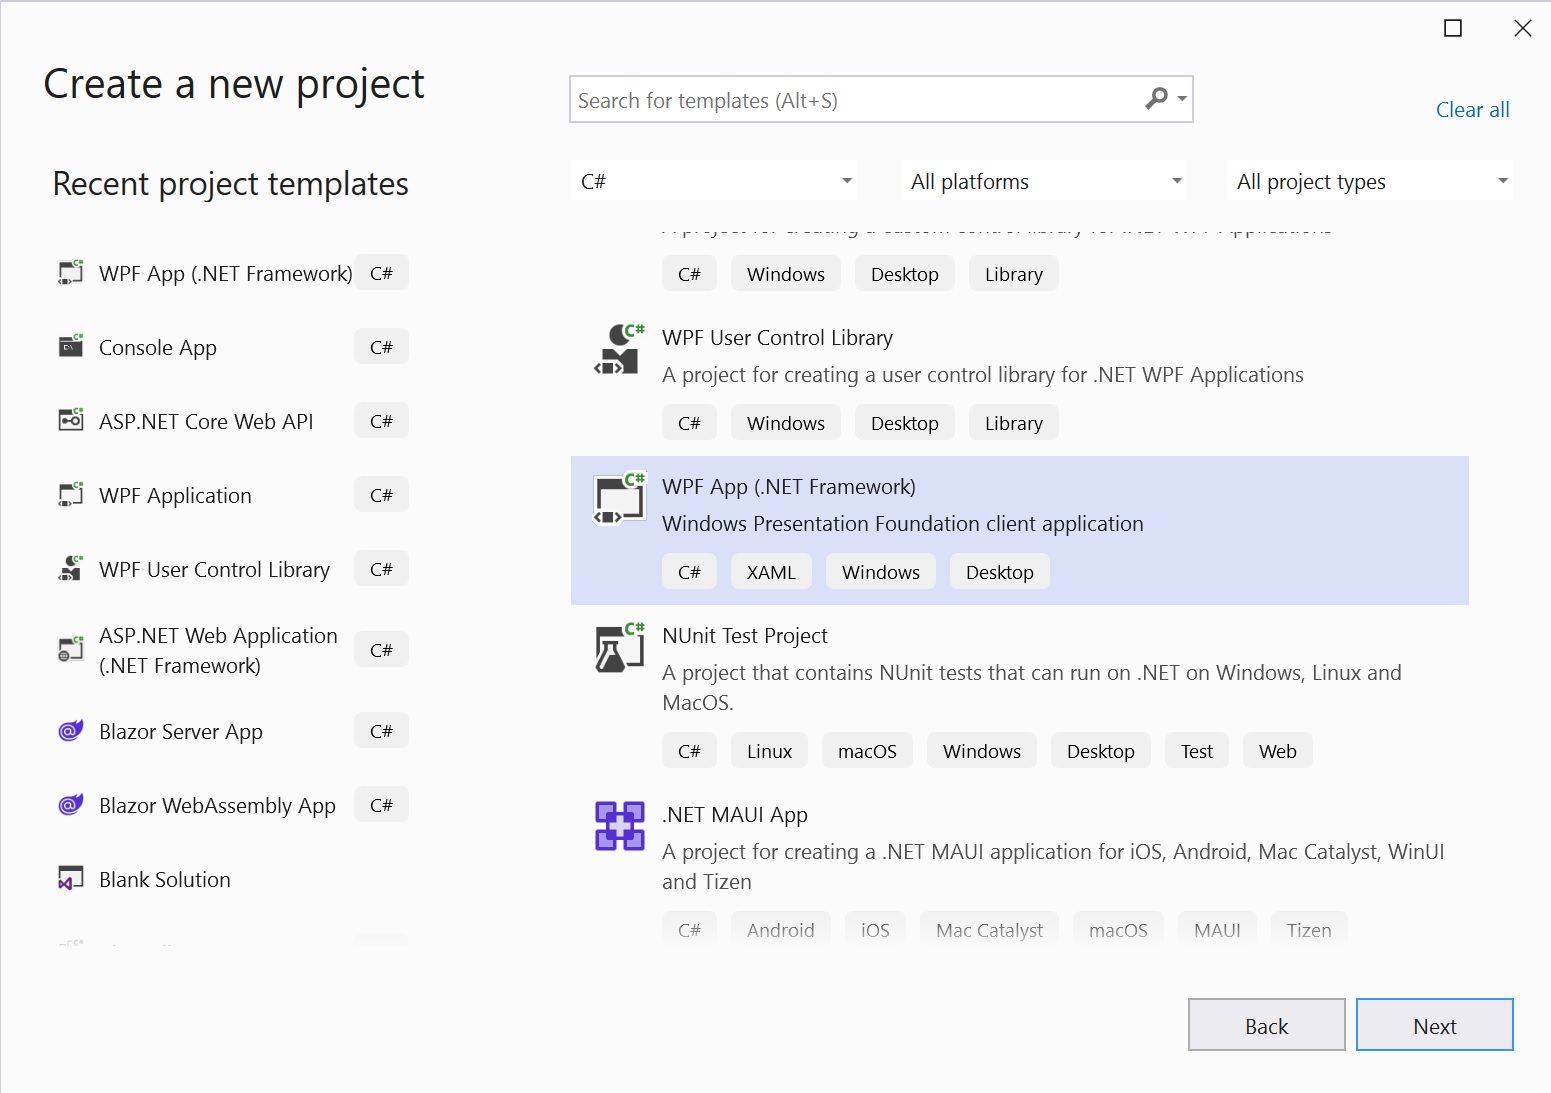
Task: Click the Back button
Action: click(x=1266, y=1025)
